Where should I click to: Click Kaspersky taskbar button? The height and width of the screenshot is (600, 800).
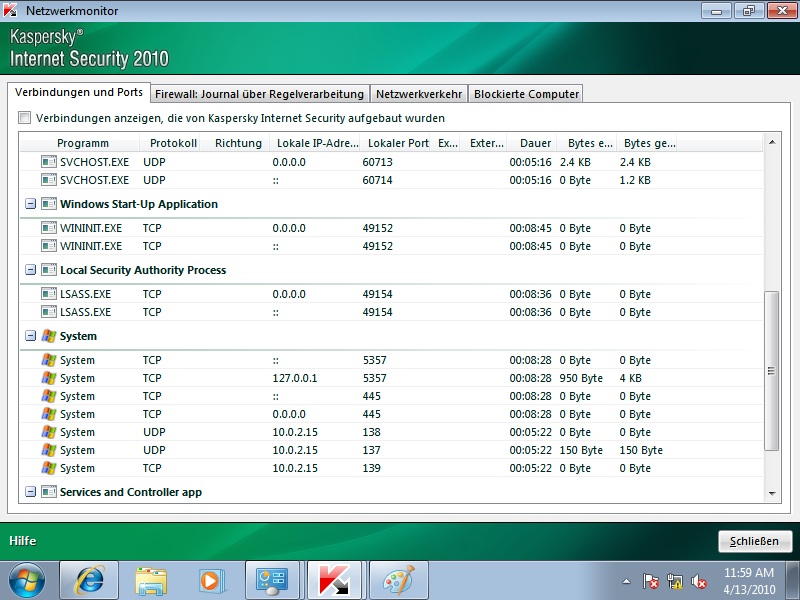tap(335, 581)
